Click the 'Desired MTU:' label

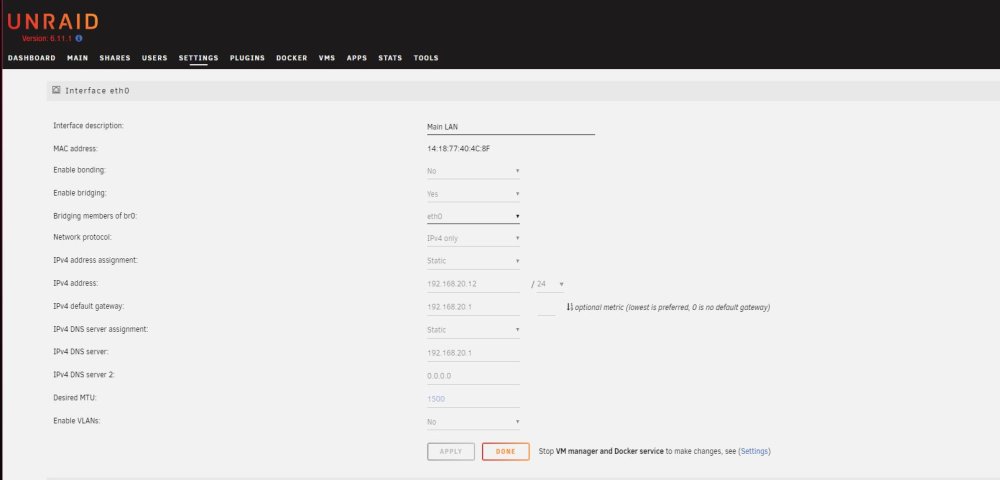75,397
